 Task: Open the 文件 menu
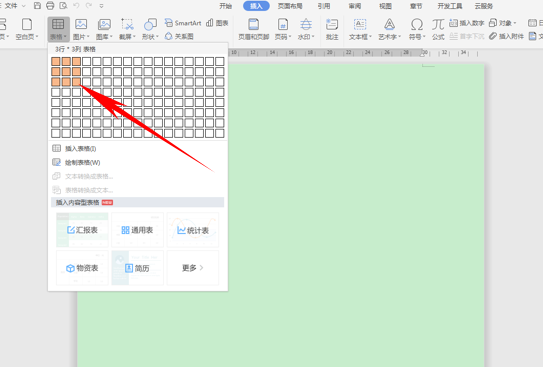[x=11, y=6]
